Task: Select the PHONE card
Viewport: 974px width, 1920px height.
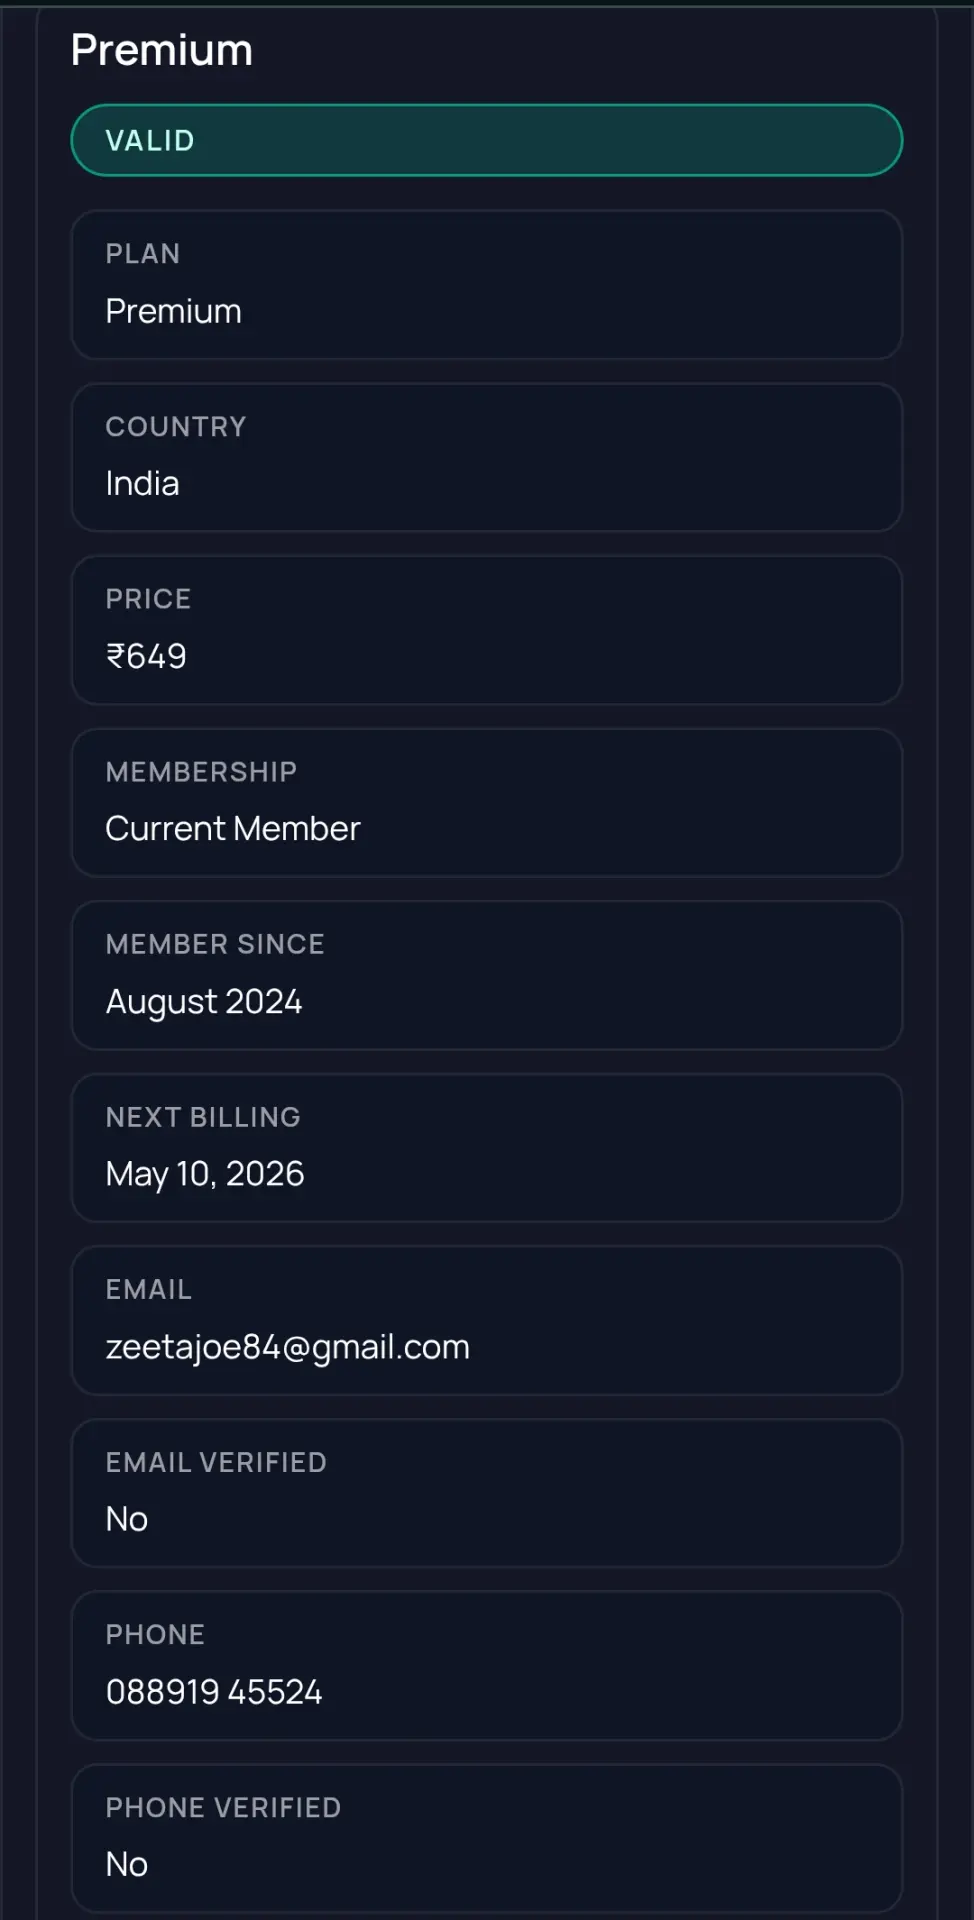Action: [x=486, y=1666]
